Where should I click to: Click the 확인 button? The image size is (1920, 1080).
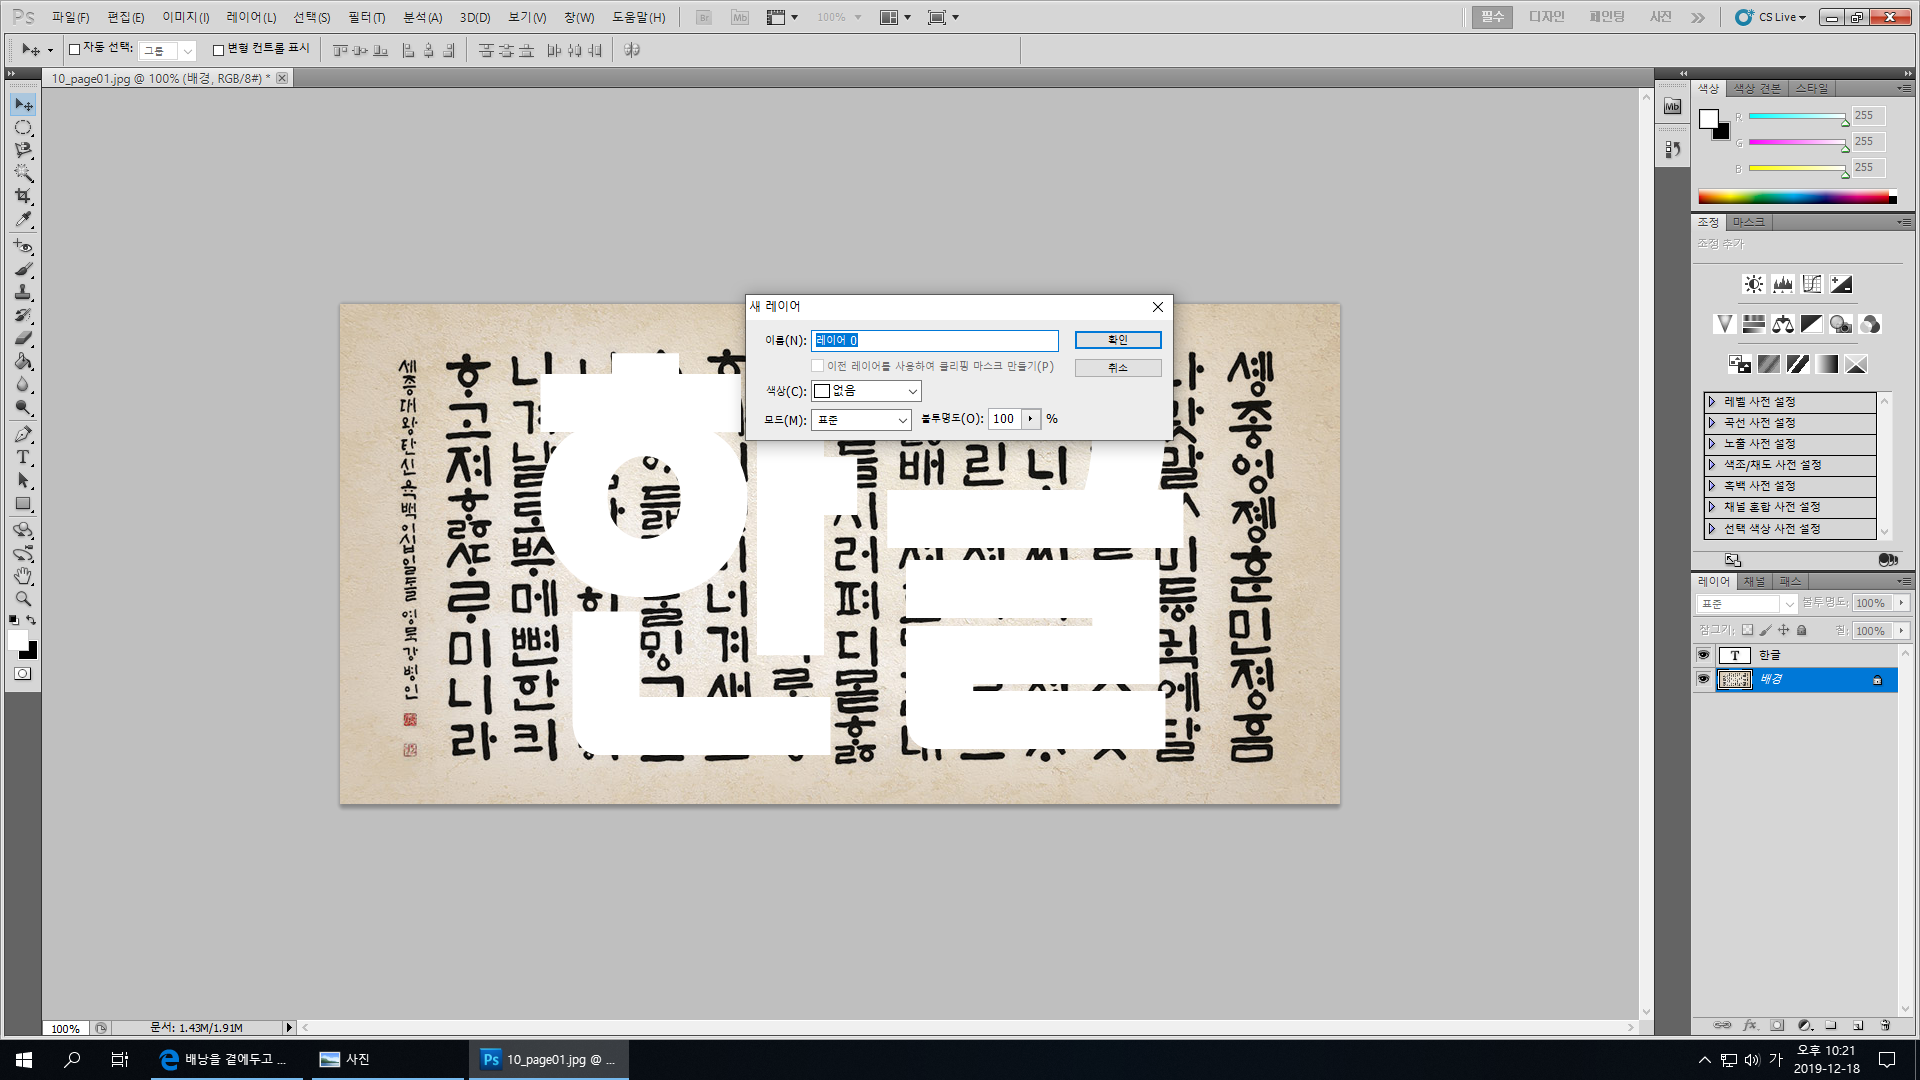(x=1118, y=340)
